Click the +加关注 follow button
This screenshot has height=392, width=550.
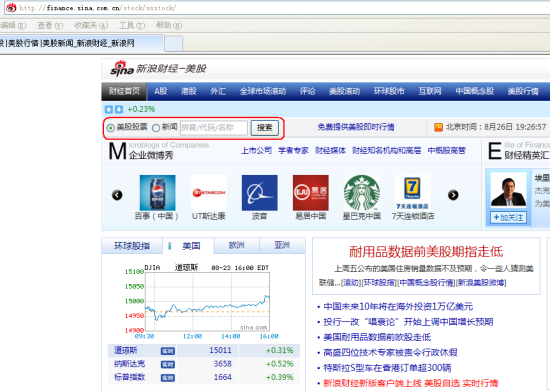pyautogui.click(x=508, y=218)
